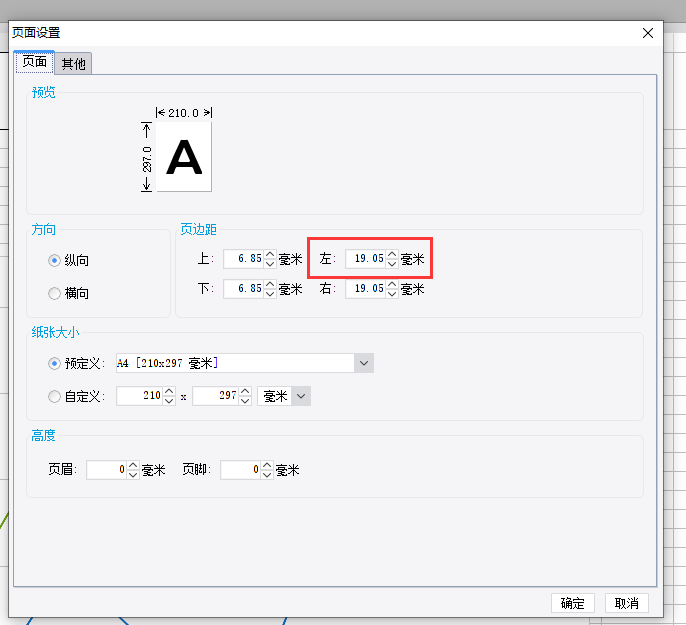This screenshot has height=625, width=686.
Task: Decrease the bottom margin (下) value
Action: point(270,293)
